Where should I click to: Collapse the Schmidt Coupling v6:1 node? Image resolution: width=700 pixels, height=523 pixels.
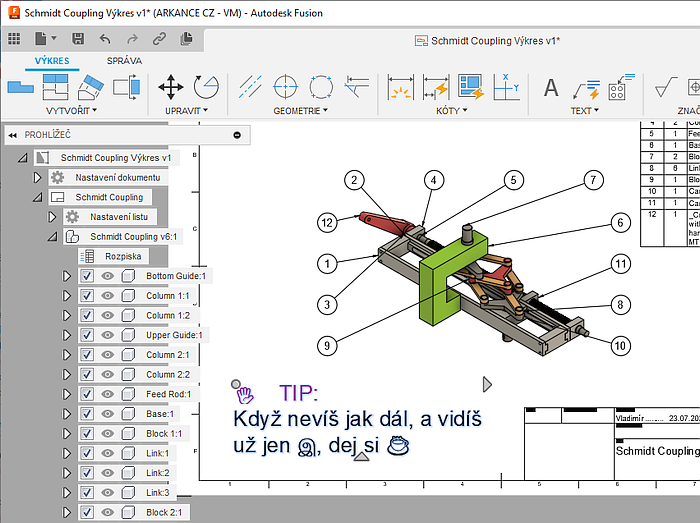click(x=53, y=237)
